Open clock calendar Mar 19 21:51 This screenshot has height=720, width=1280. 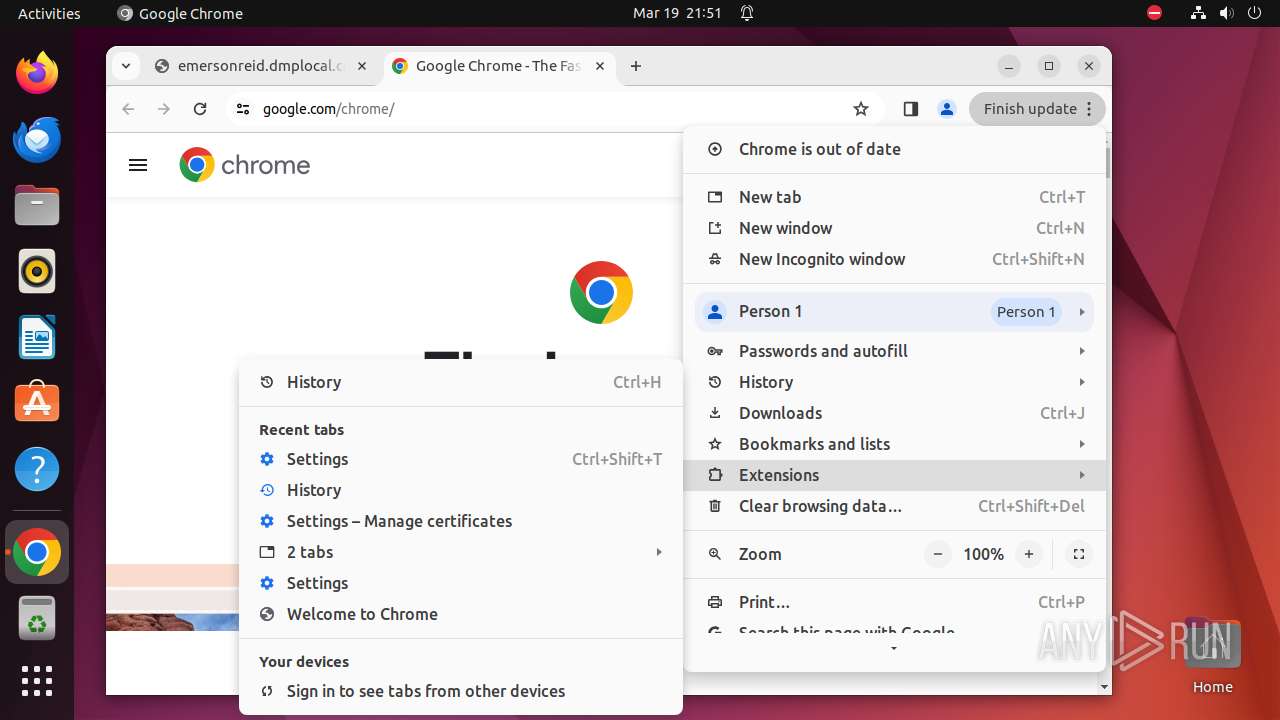tap(677, 13)
